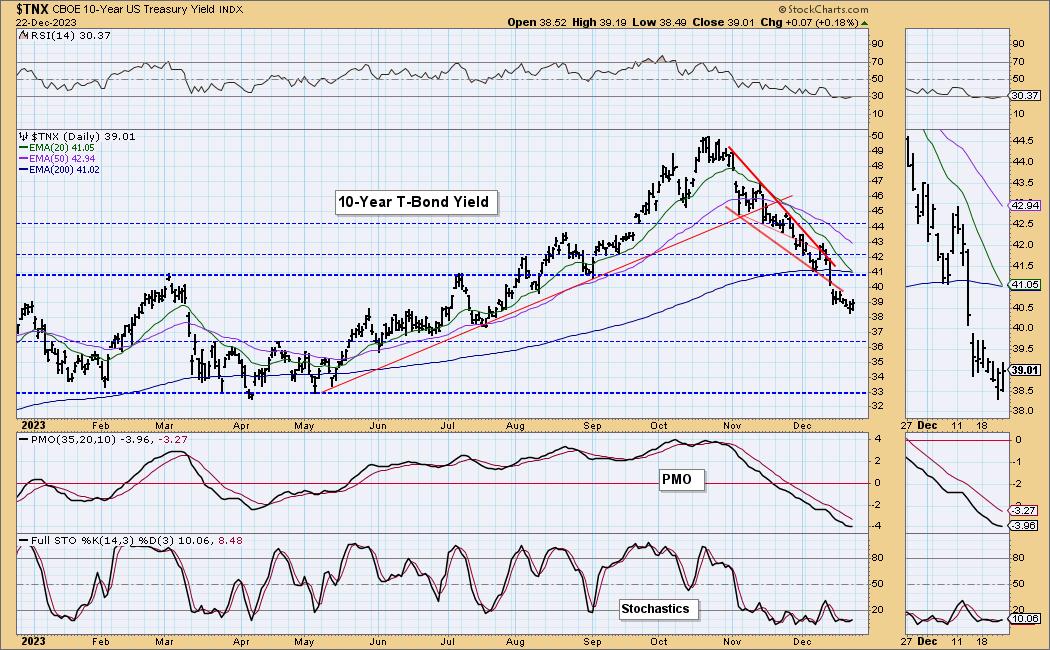Click the 10-Year T-Bond Yield annotation box

click(x=417, y=202)
